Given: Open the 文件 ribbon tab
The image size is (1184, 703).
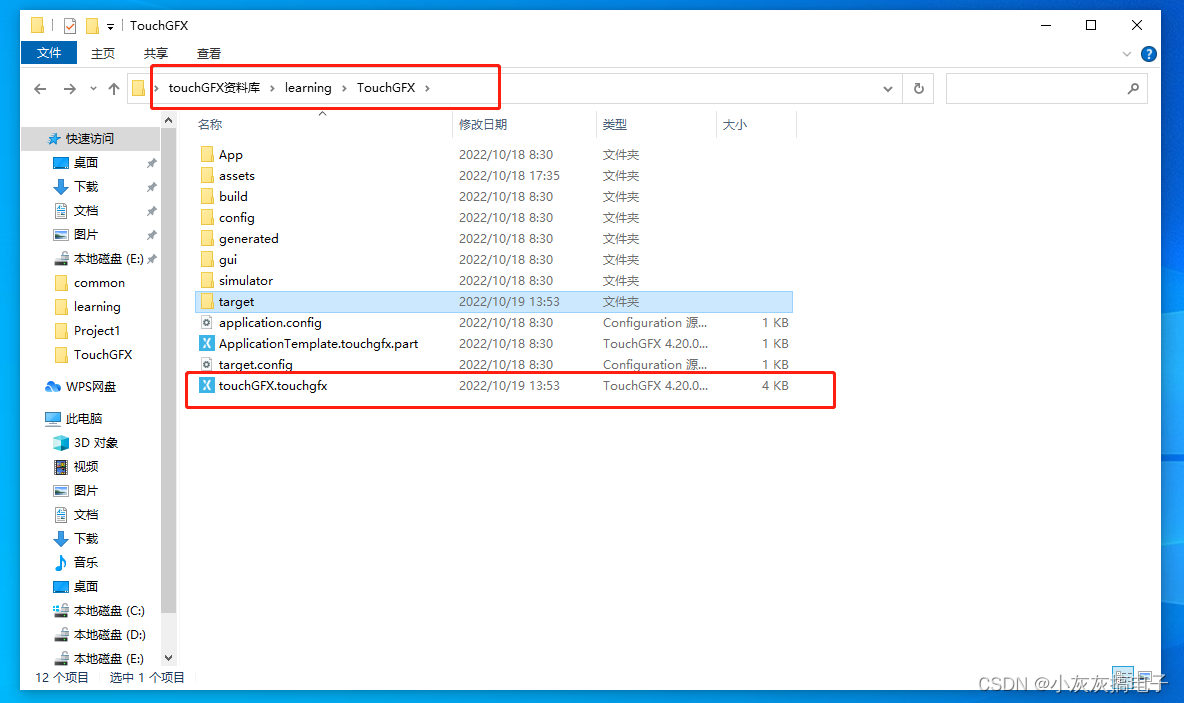Looking at the screenshot, I should click(x=49, y=53).
